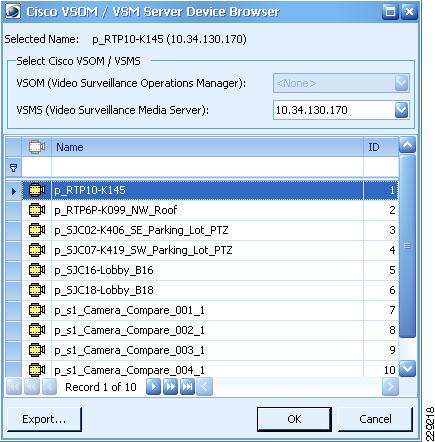
Task: Select row p_SJC16-Lobby_B16
Action: click(210, 270)
